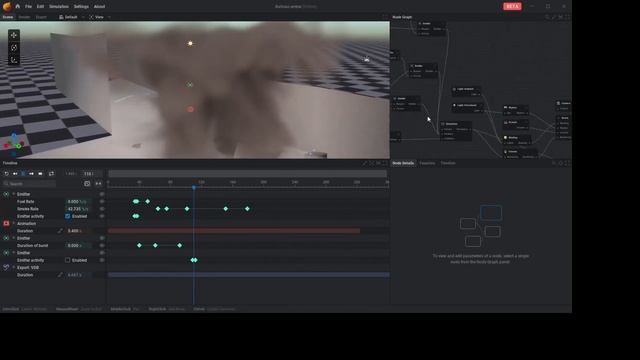The height and width of the screenshot is (360, 640).
Task: Select the Scale gizmo tool in viewport
Action: (x=13, y=60)
